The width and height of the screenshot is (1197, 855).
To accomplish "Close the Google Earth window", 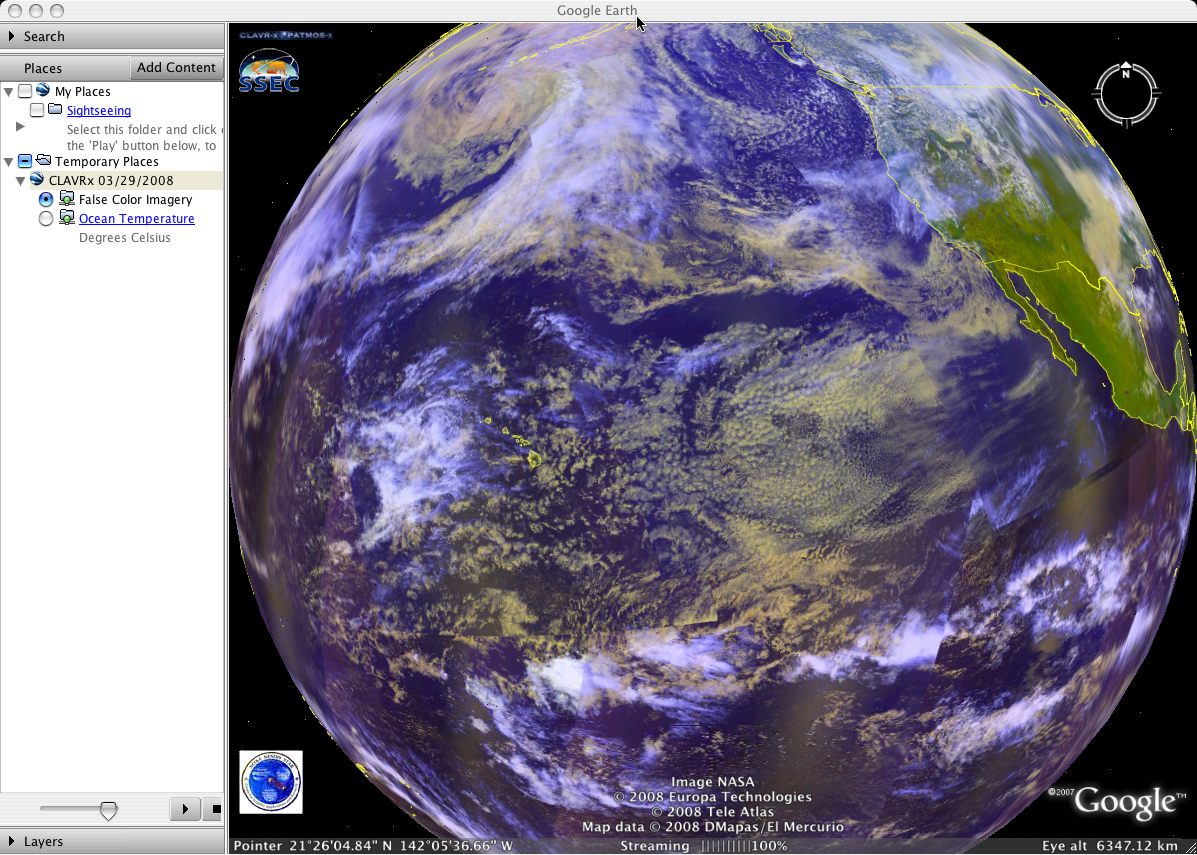I will (x=15, y=11).
